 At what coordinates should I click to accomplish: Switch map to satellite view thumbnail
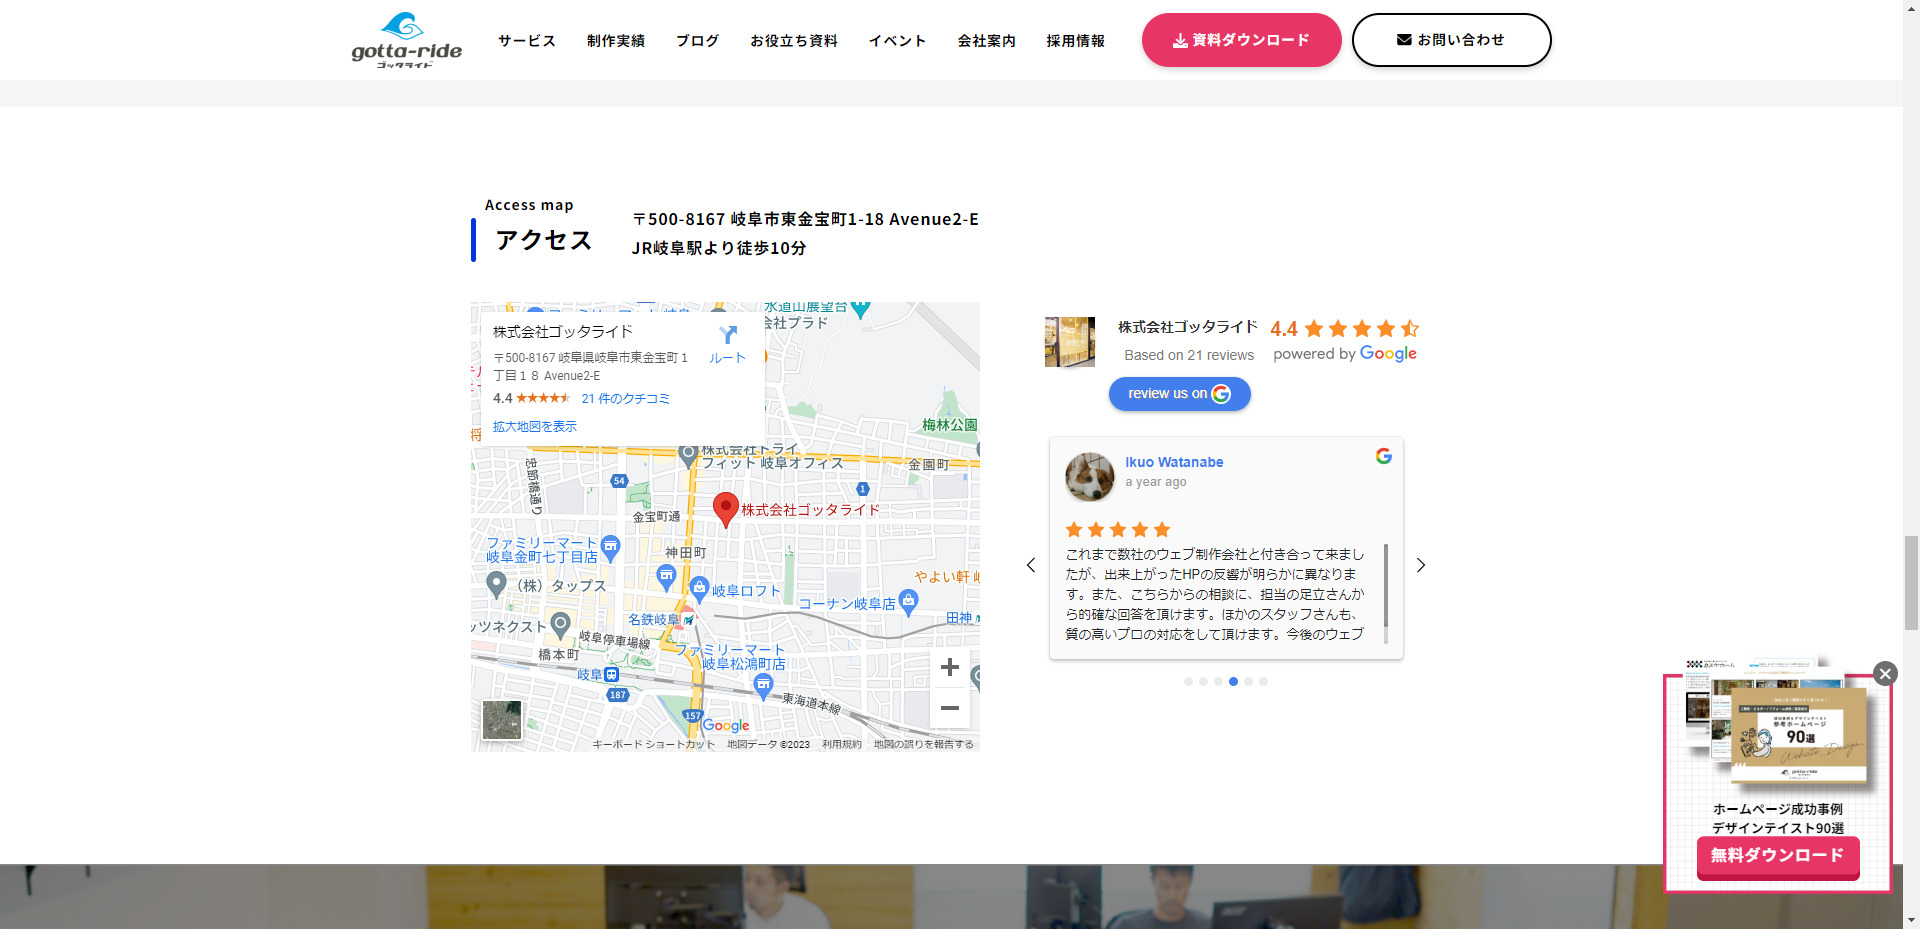click(x=502, y=720)
